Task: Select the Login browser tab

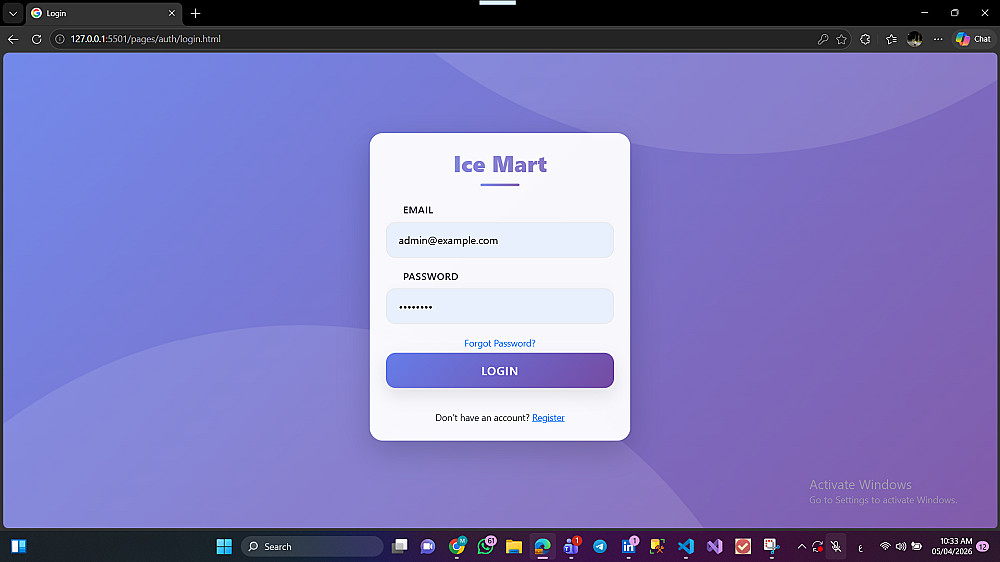Action: (x=103, y=13)
